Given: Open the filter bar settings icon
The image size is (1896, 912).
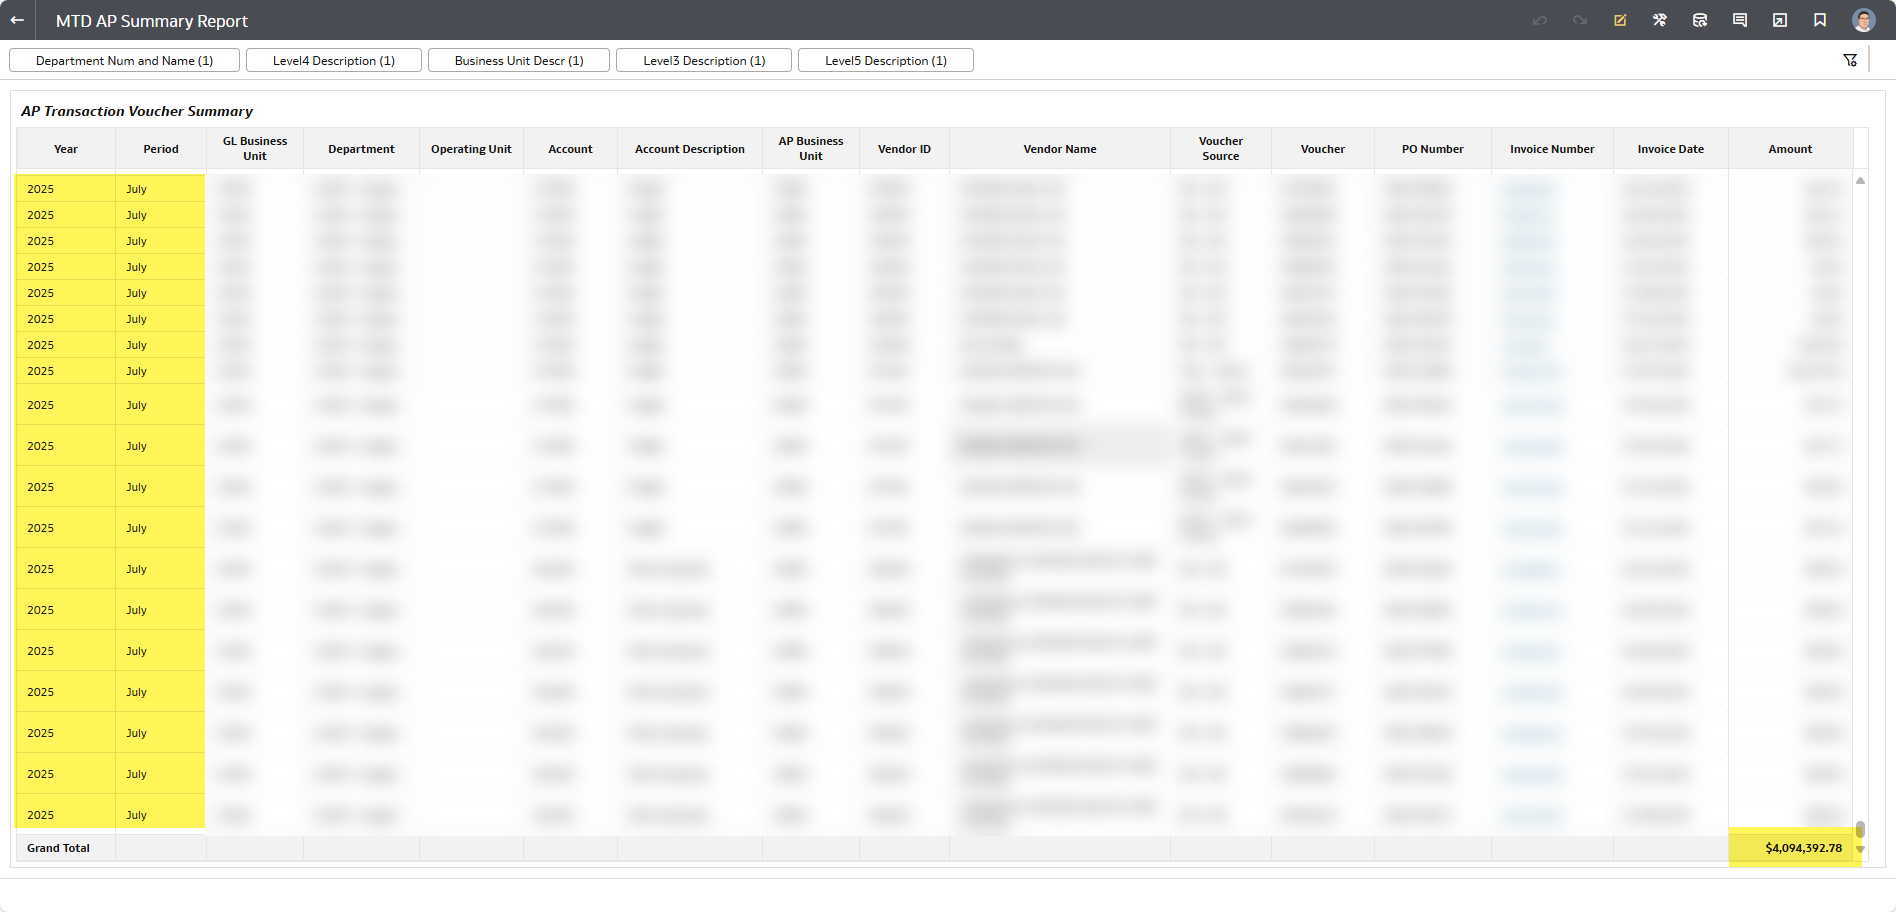Looking at the screenshot, I should click(x=1850, y=60).
